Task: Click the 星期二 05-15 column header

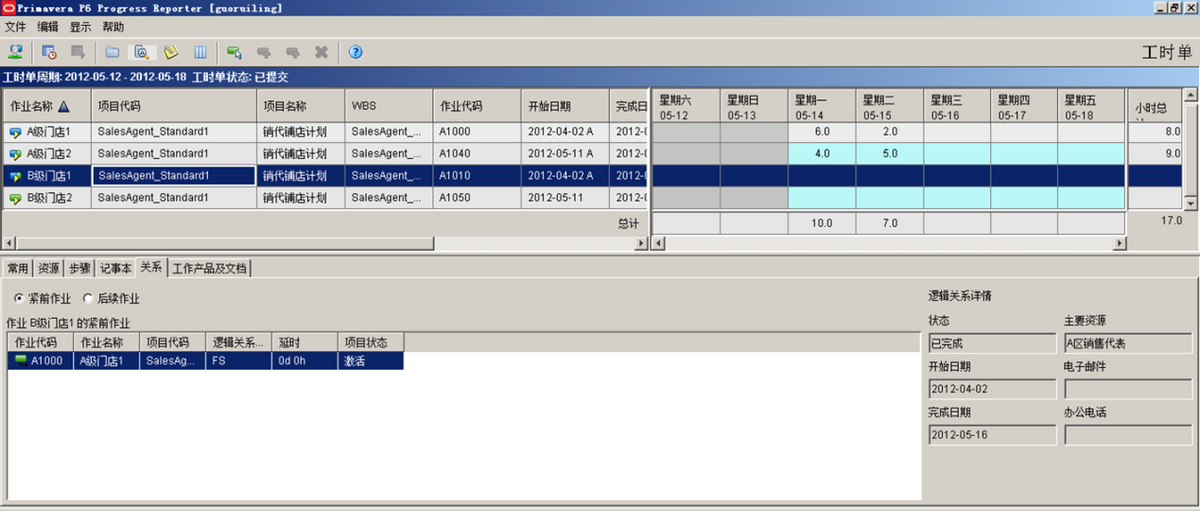Action: (889, 106)
